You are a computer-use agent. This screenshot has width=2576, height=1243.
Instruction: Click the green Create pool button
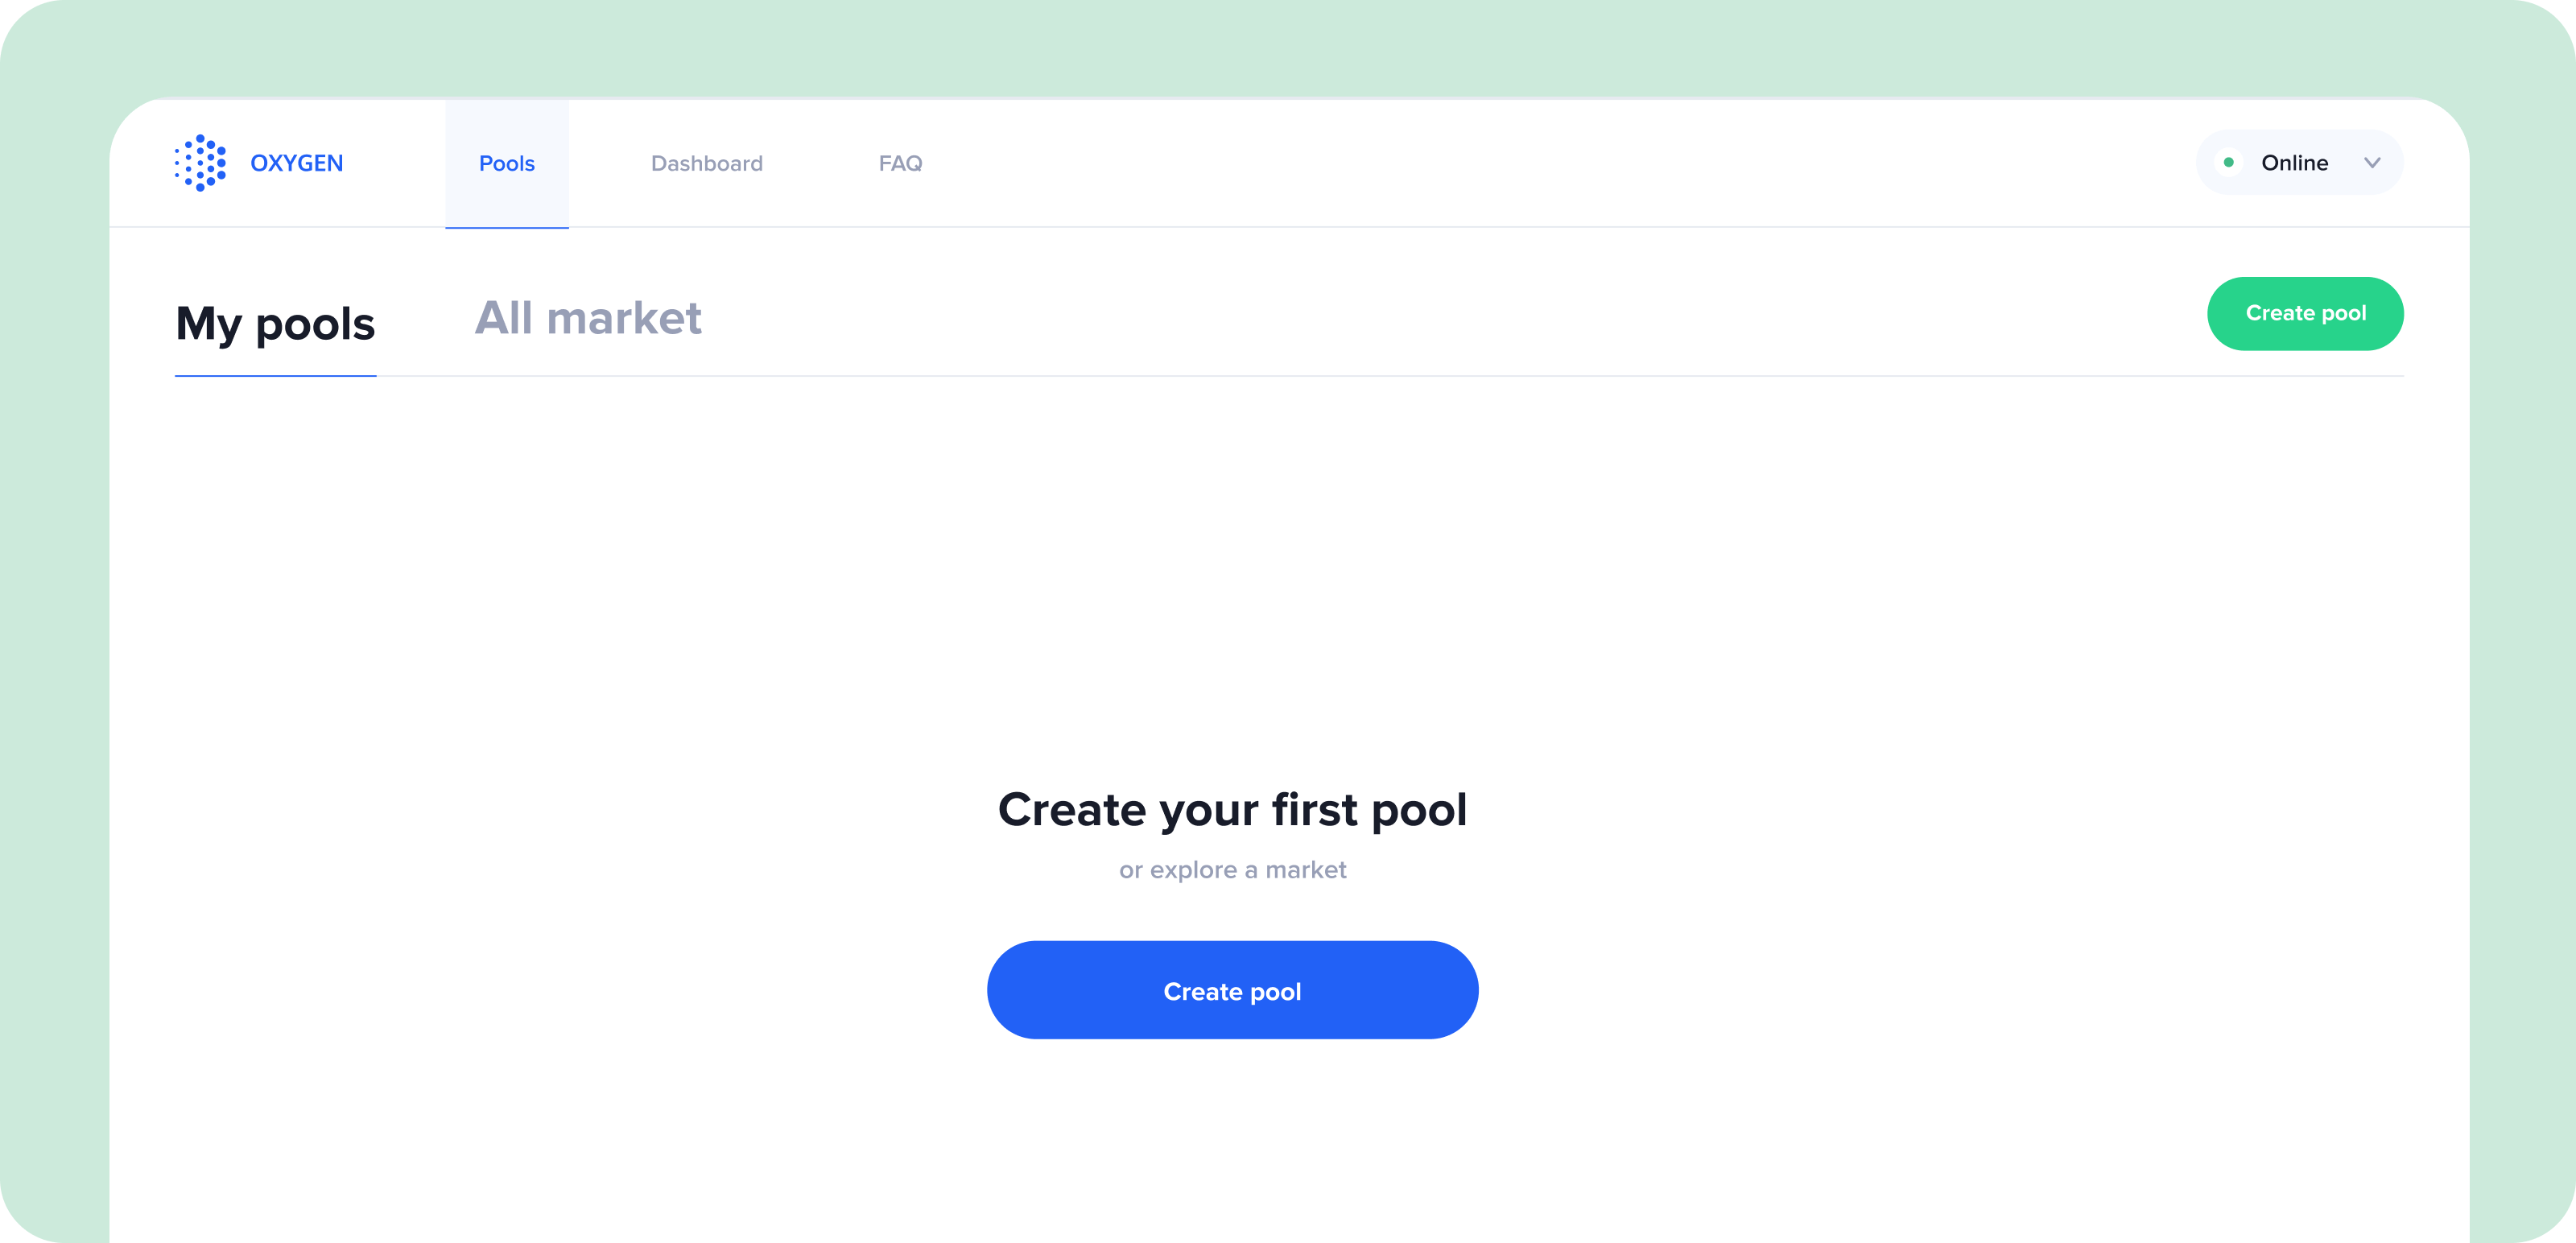click(x=2305, y=313)
